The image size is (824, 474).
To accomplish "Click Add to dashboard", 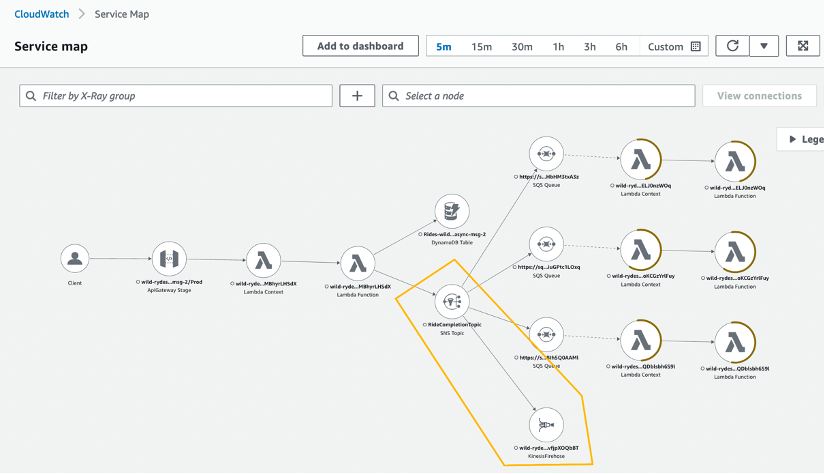I will point(360,46).
